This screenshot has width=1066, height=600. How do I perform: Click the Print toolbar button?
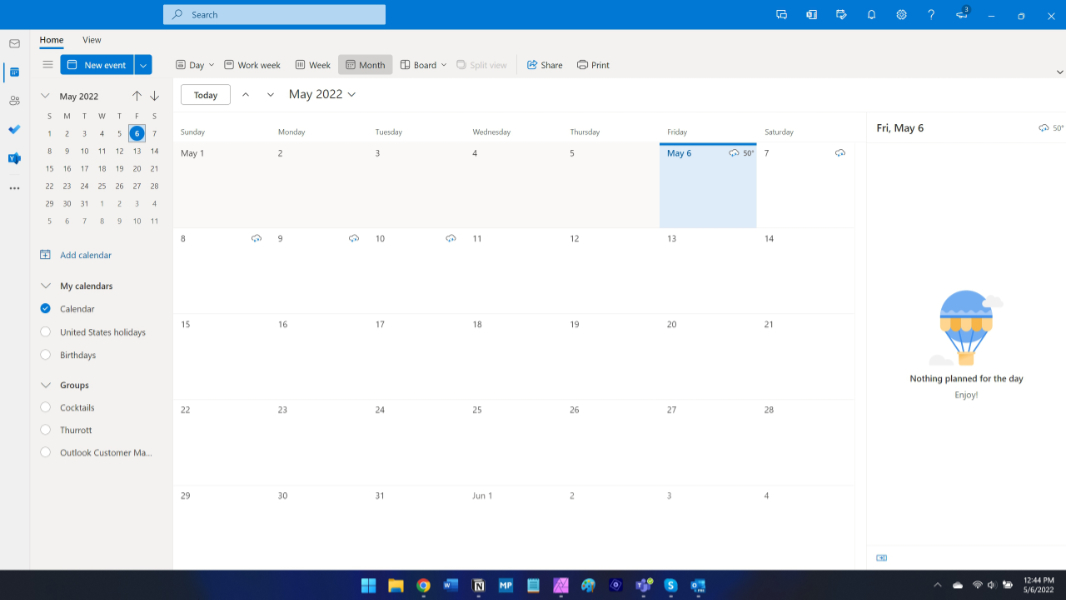(593, 65)
